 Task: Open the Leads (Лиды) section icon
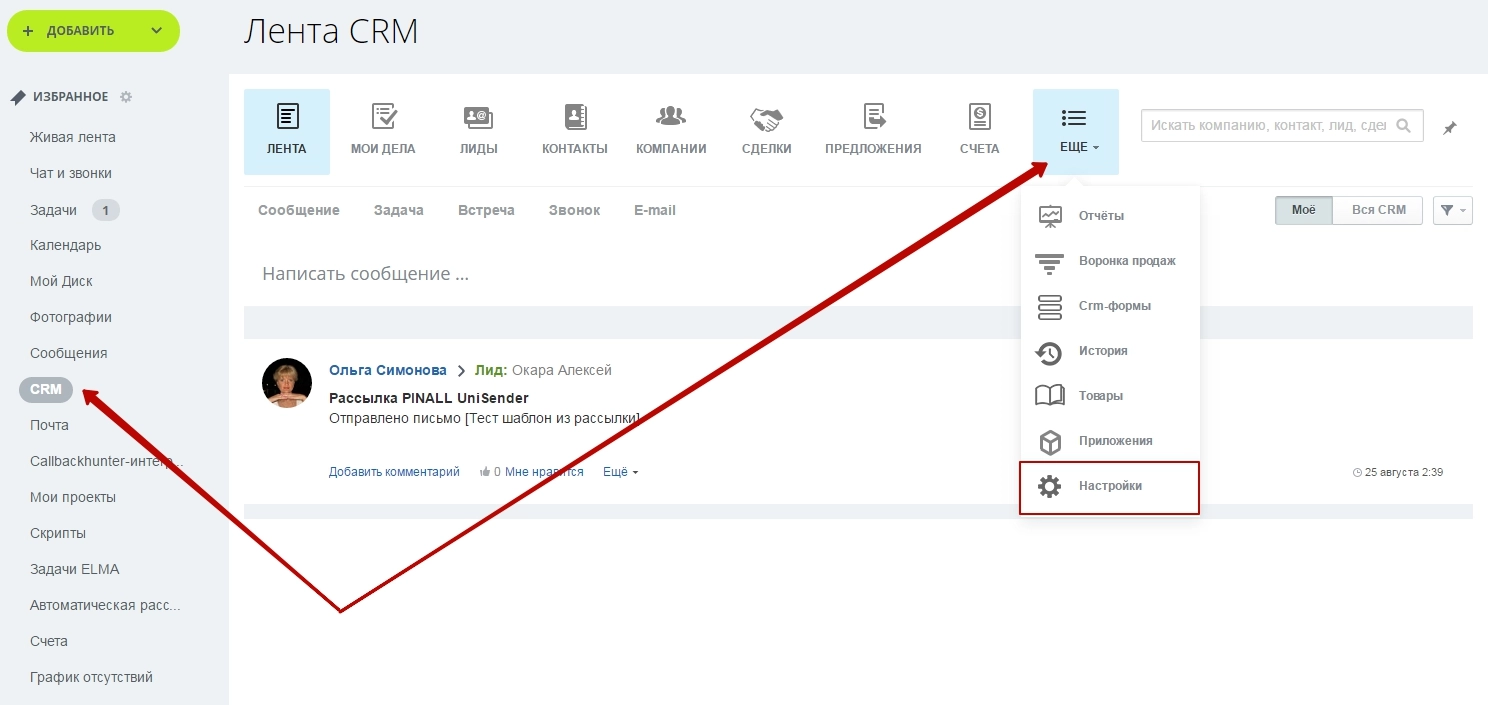478,118
